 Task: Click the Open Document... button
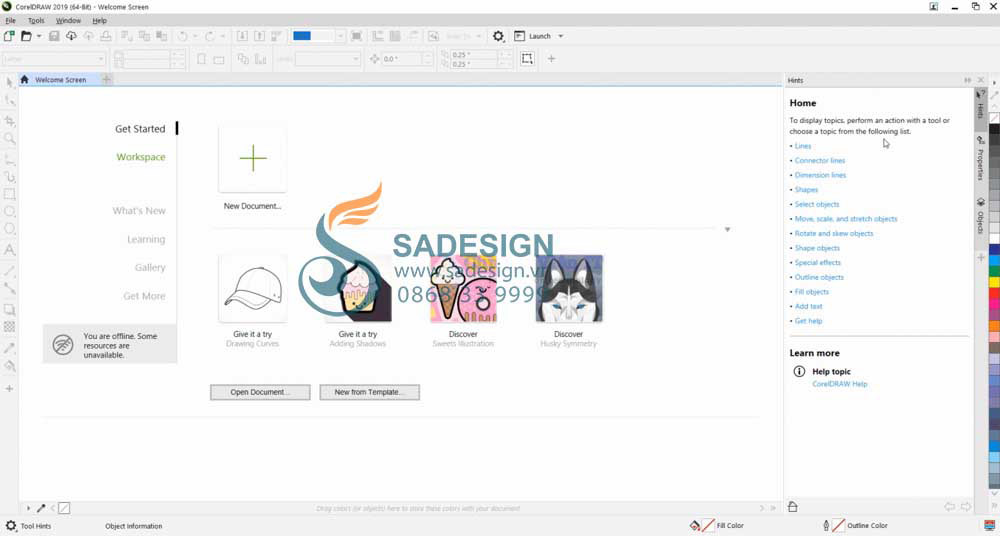pyautogui.click(x=260, y=392)
